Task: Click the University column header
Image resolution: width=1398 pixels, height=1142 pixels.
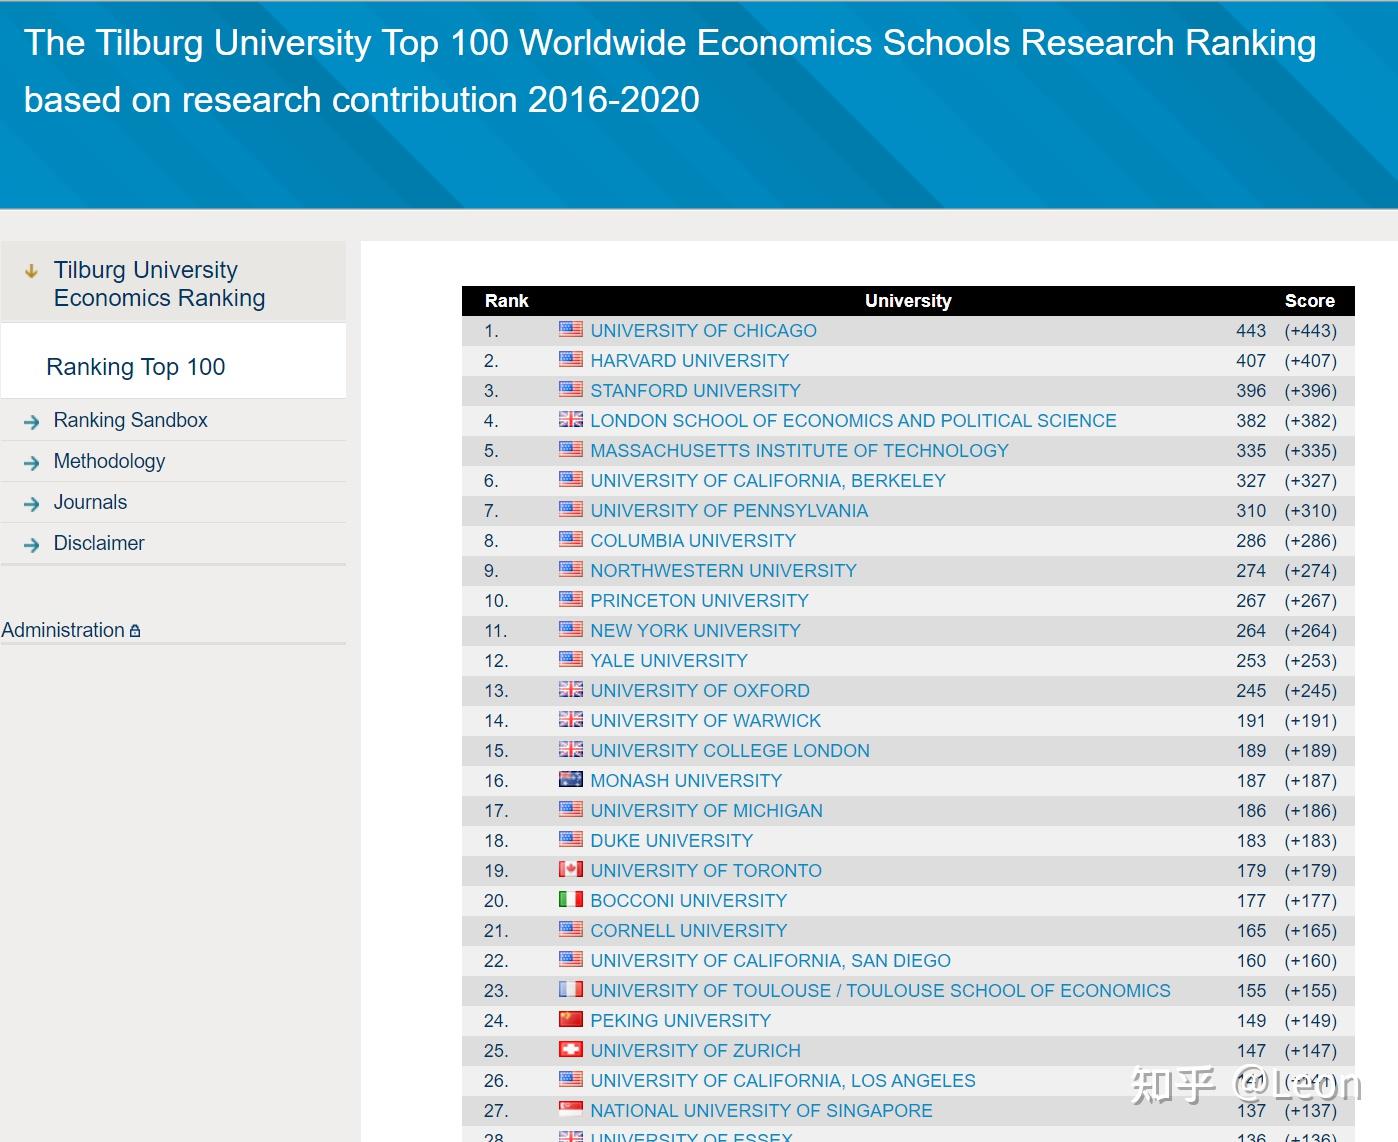Action: (x=908, y=301)
